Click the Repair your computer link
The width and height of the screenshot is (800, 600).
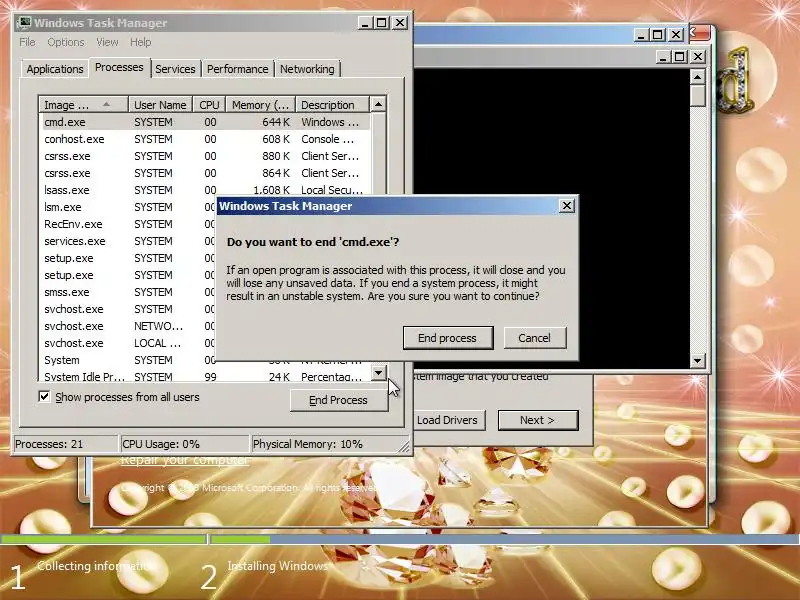point(184,460)
